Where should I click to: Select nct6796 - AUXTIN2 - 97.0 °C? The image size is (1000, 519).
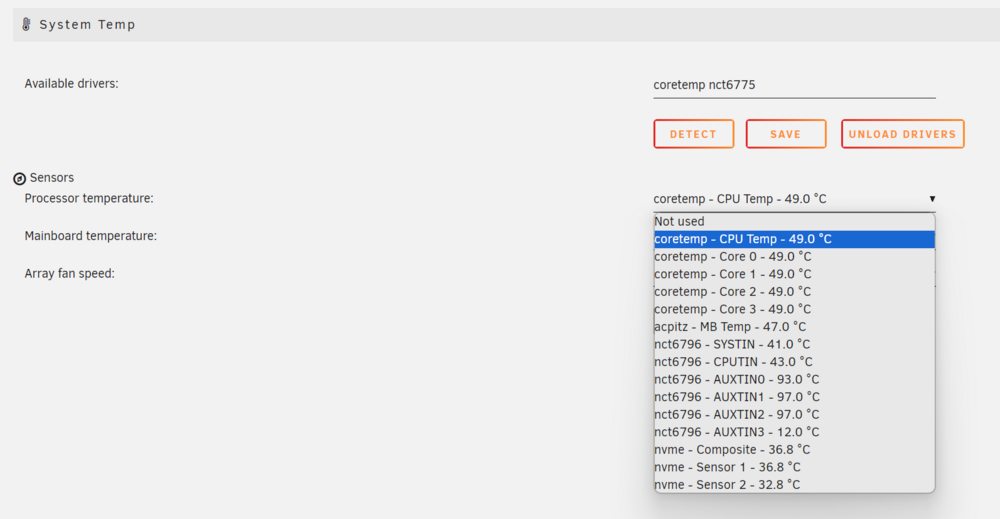(x=794, y=414)
